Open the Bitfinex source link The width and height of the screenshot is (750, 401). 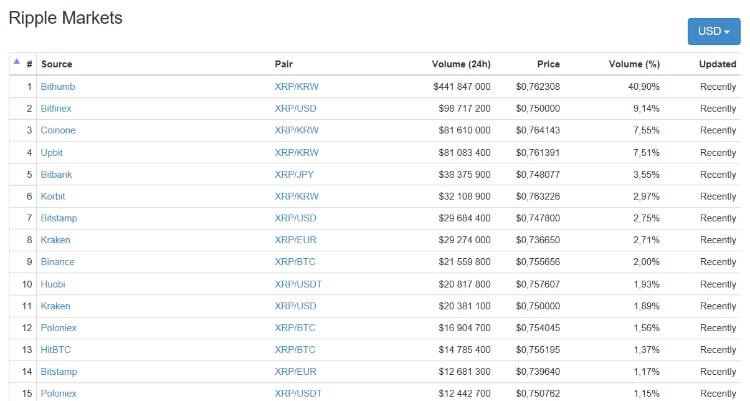tap(58, 108)
